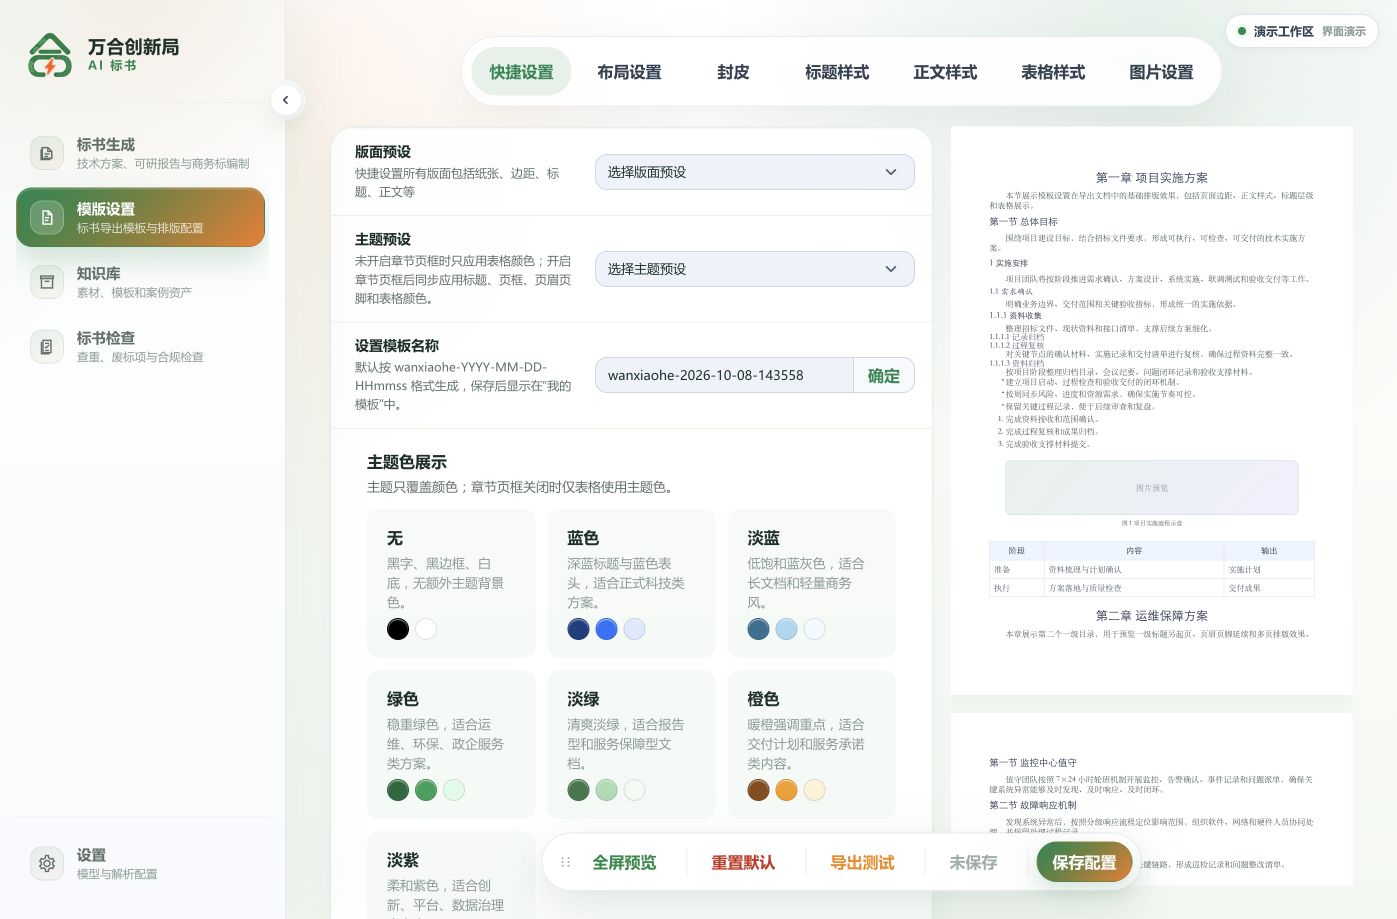Viewport: 1397px width, 919px height.
Task: Choose the 淡蓝 theme card
Action: pyautogui.click(x=812, y=583)
